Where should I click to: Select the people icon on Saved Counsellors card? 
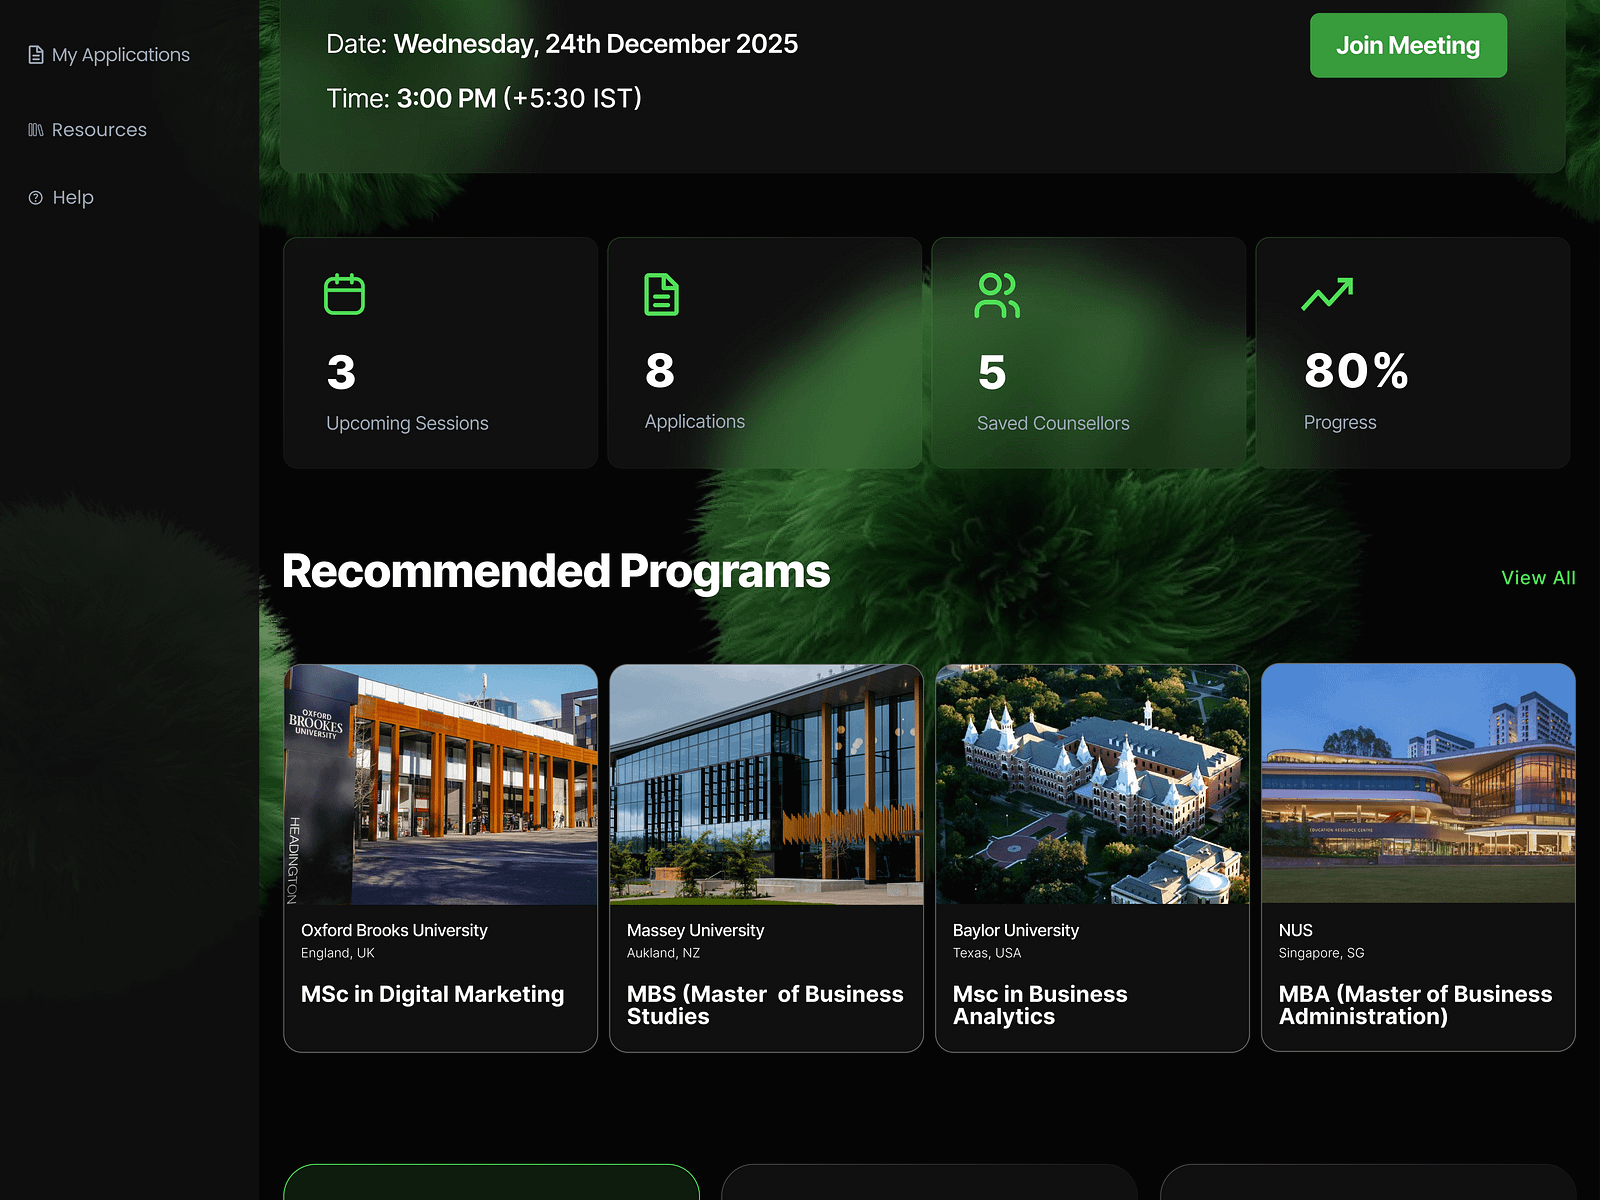(997, 294)
